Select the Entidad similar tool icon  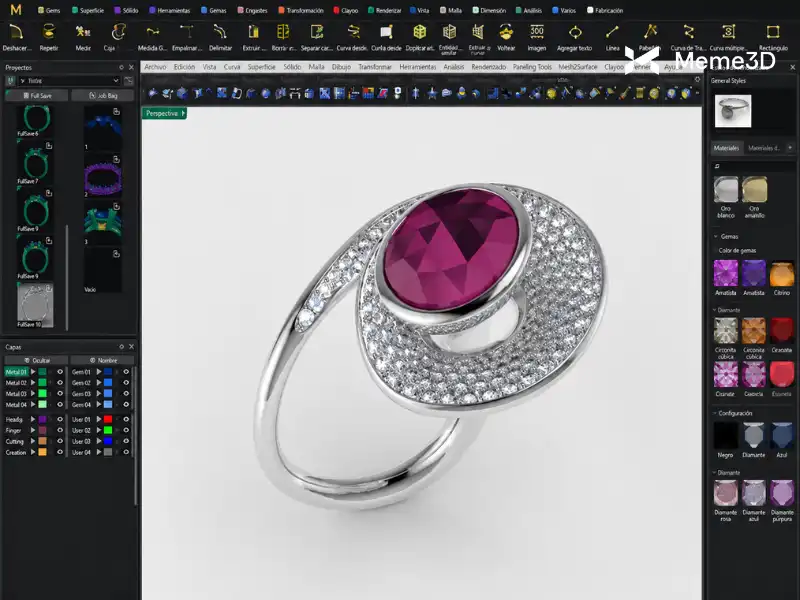(x=449, y=32)
